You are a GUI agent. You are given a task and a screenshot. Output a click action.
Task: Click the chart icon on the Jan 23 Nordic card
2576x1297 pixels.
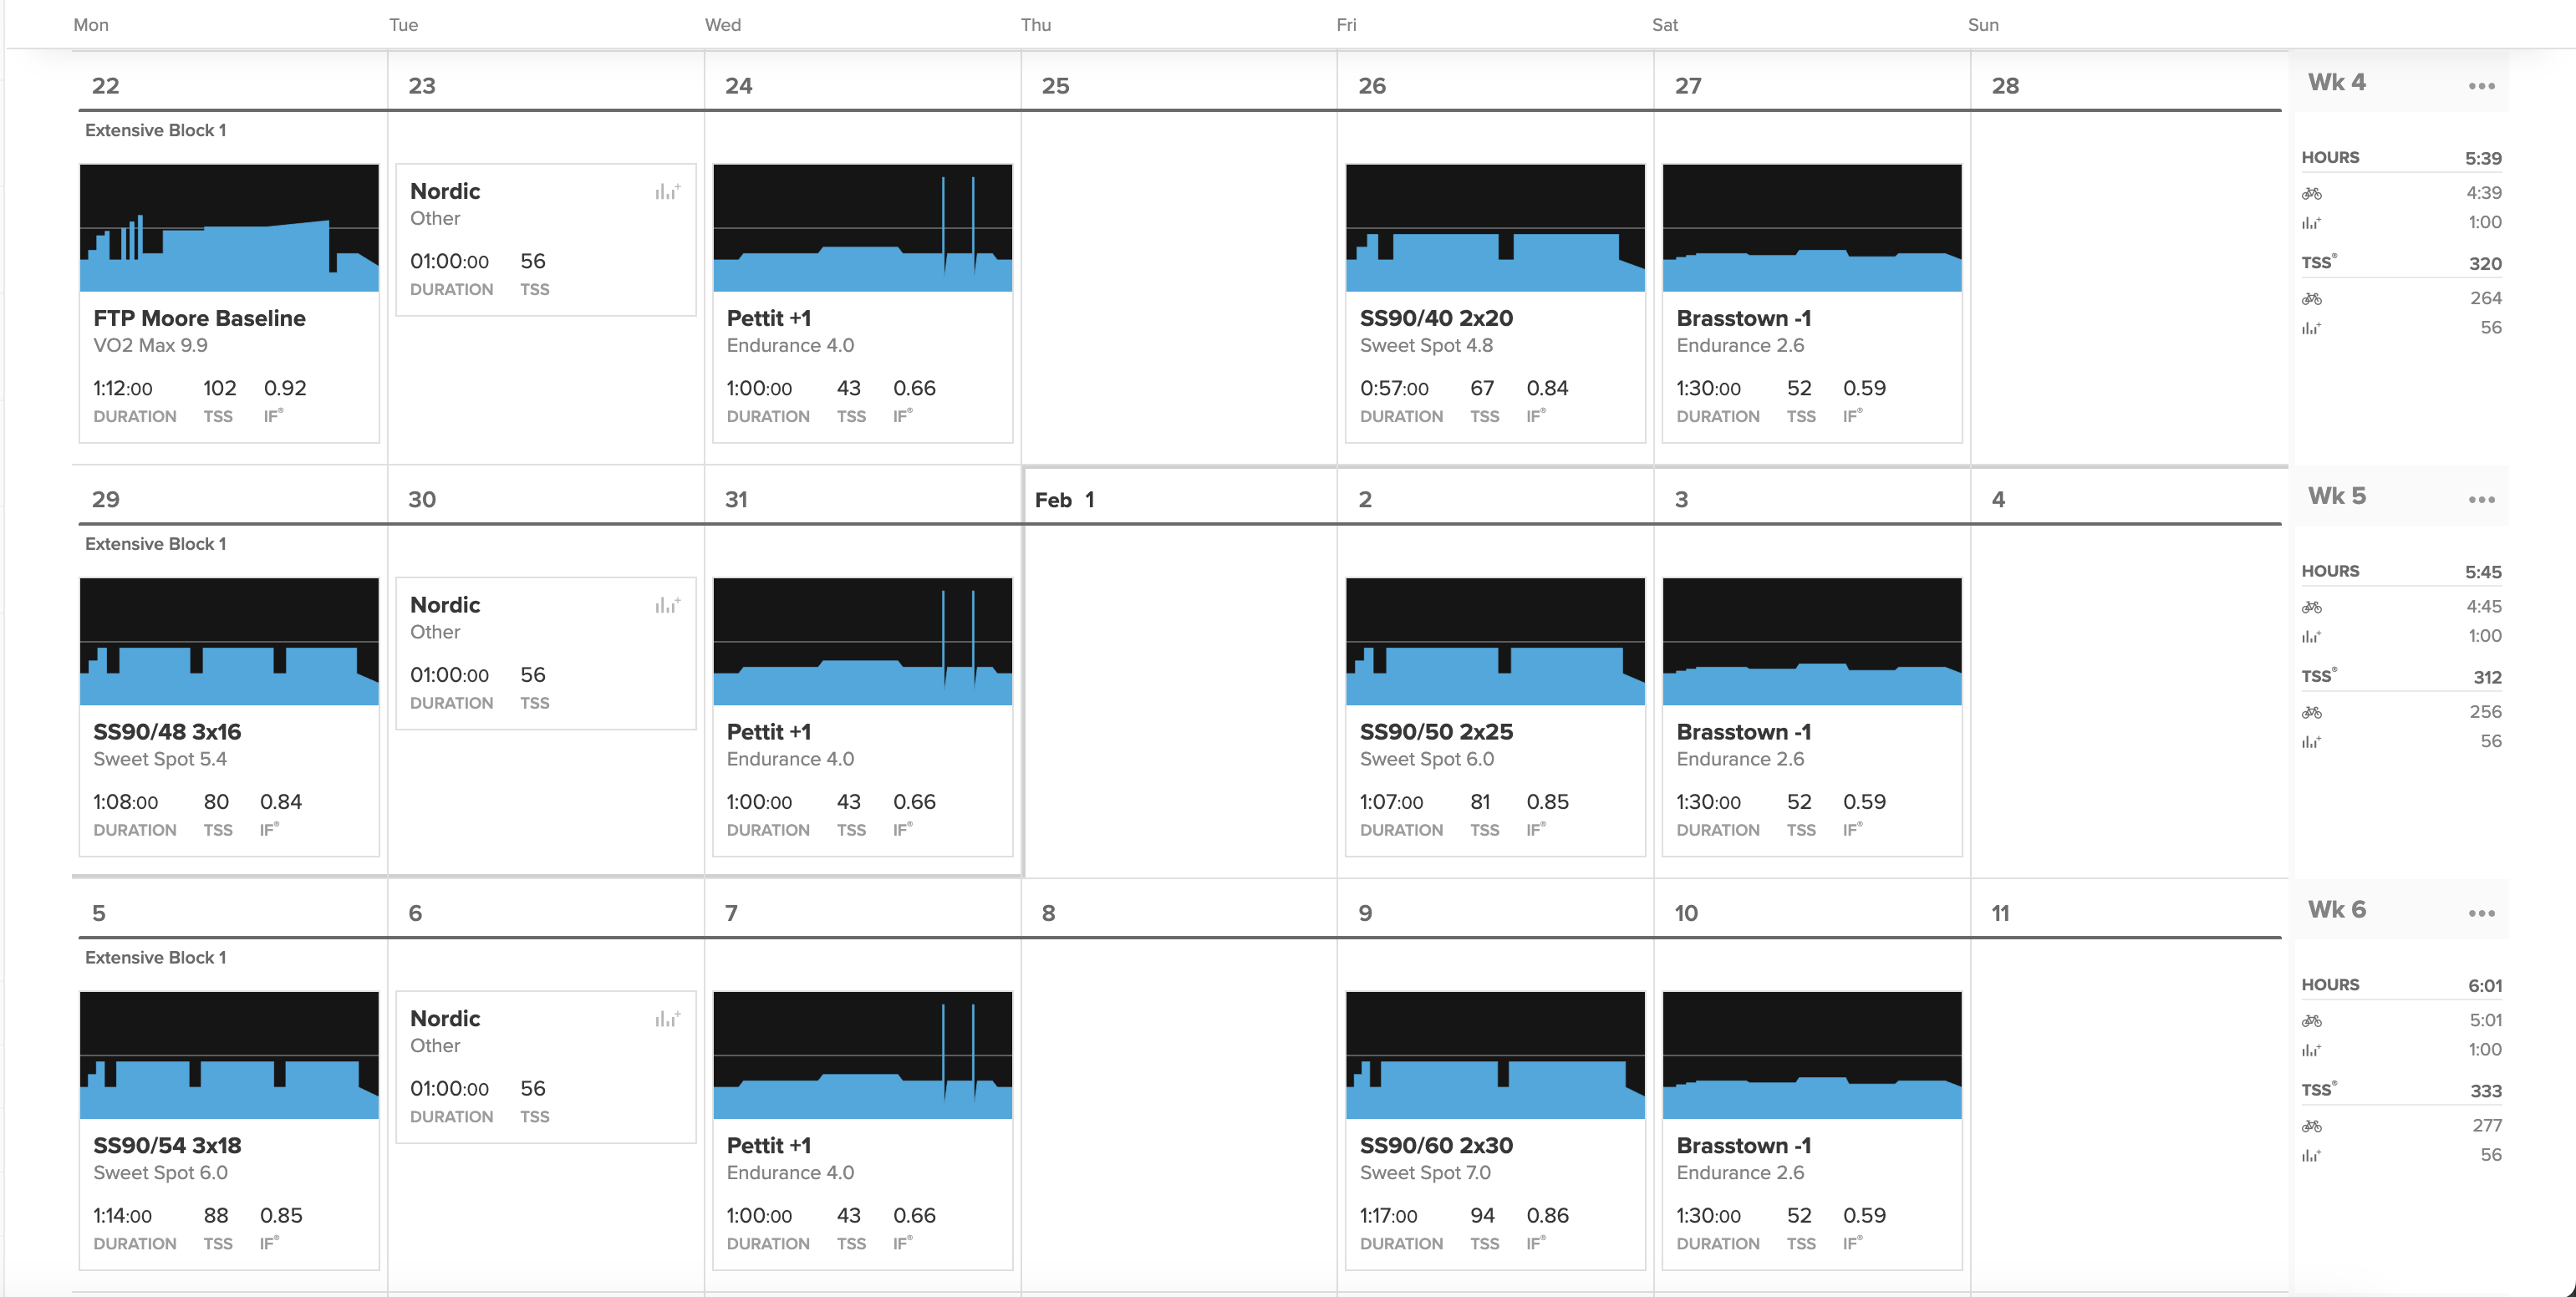667,191
